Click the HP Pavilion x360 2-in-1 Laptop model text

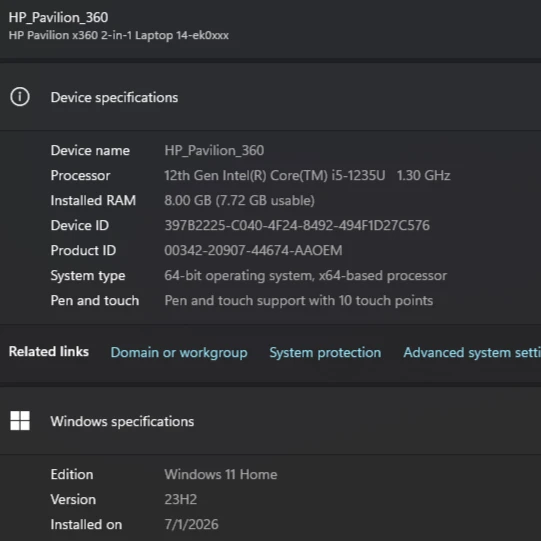pos(119,35)
